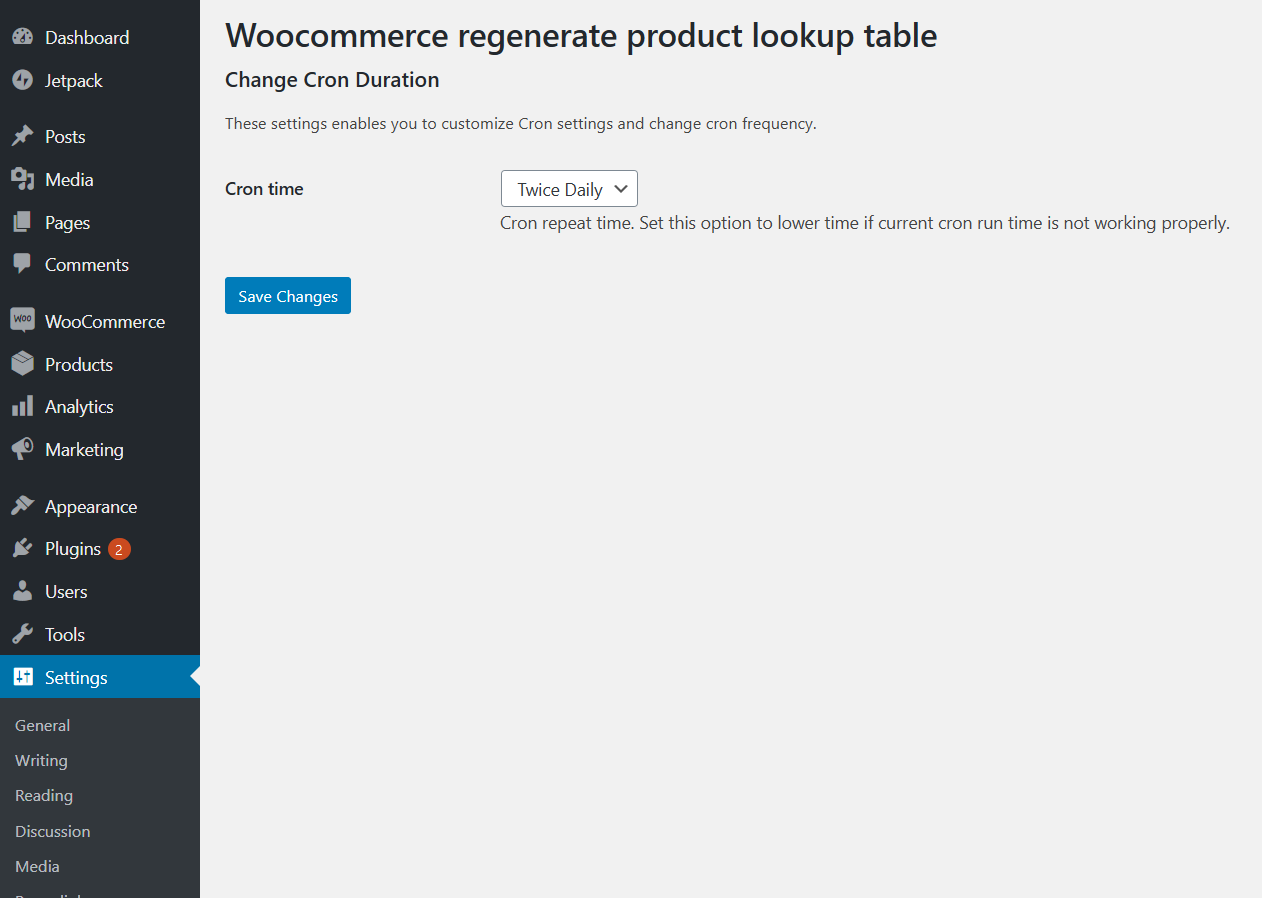Open the Products icon
This screenshot has width=1262, height=898.
pyautogui.click(x=22, y=363)
